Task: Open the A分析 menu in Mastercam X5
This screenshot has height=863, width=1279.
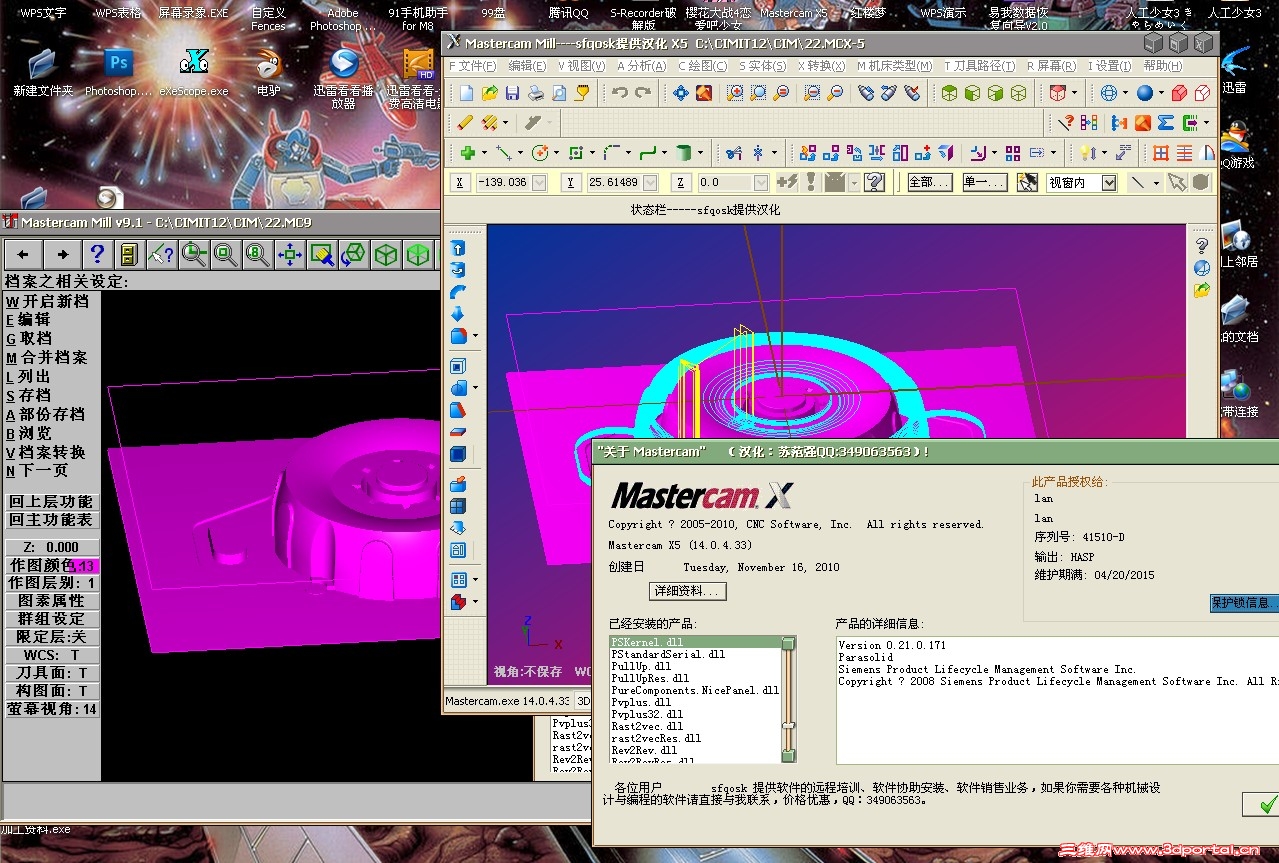Action: (641, 66)
